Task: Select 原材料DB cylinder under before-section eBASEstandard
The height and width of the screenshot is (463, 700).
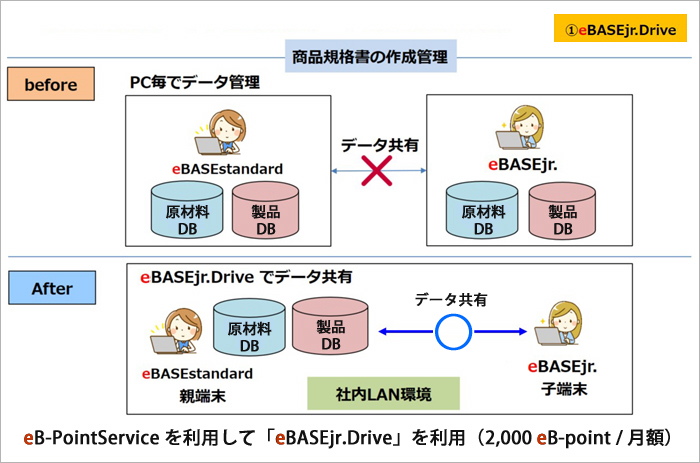Action: (187, 209)
